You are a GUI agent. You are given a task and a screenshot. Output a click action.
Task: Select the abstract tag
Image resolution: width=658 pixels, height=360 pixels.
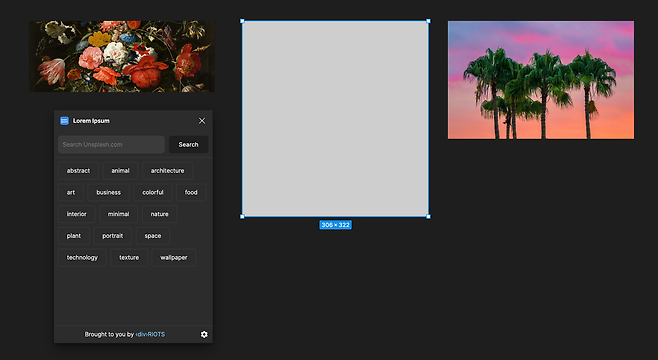78,171
